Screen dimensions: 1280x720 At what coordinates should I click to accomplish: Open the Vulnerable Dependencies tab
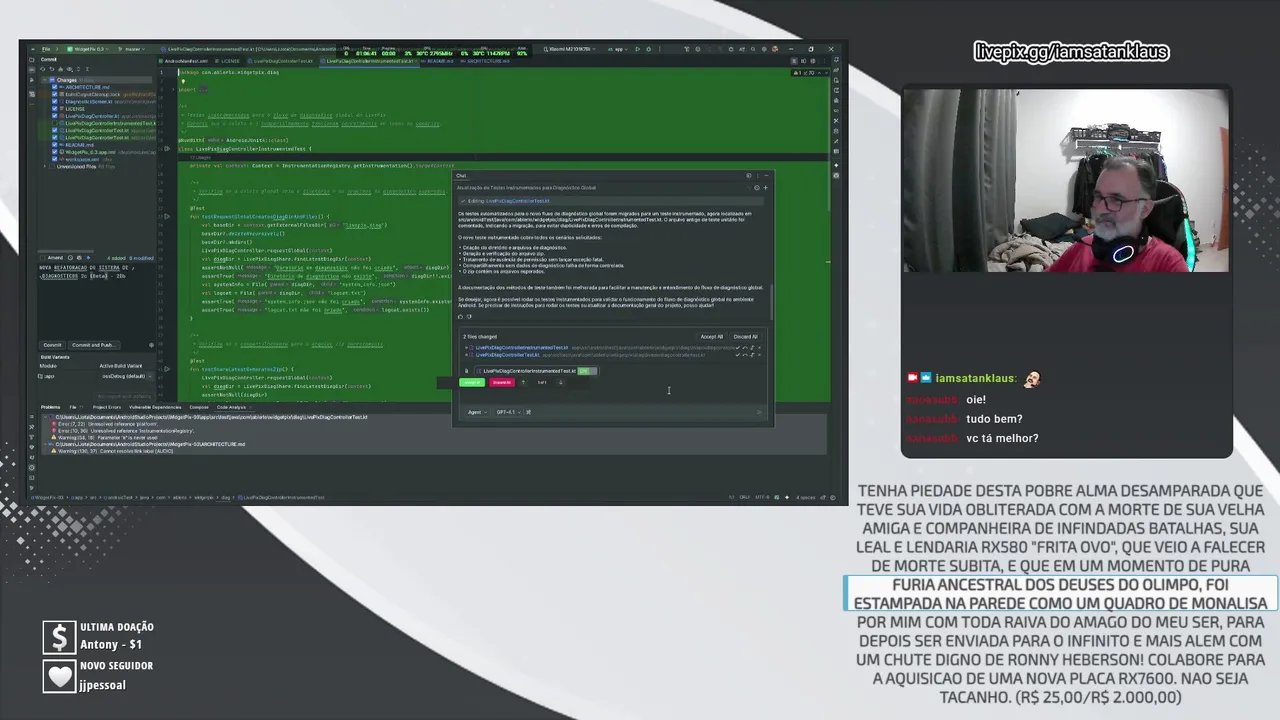coord(155,407)
